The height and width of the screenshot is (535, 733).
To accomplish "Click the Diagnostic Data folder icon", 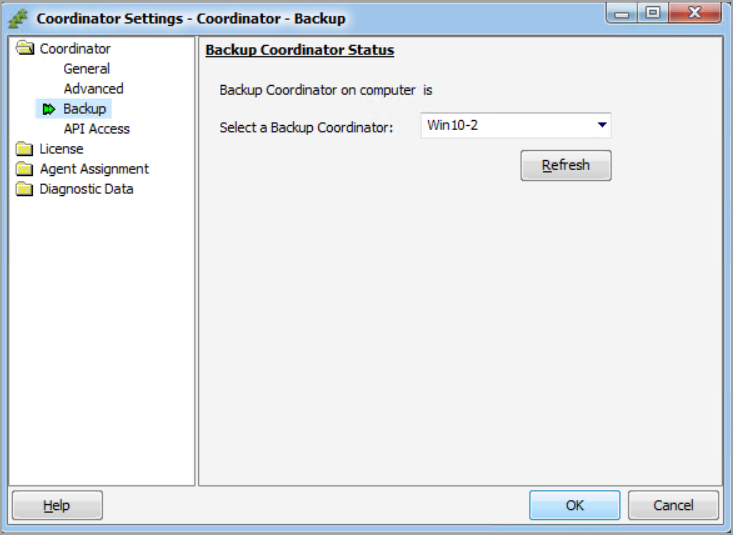I will pos(24,189).
